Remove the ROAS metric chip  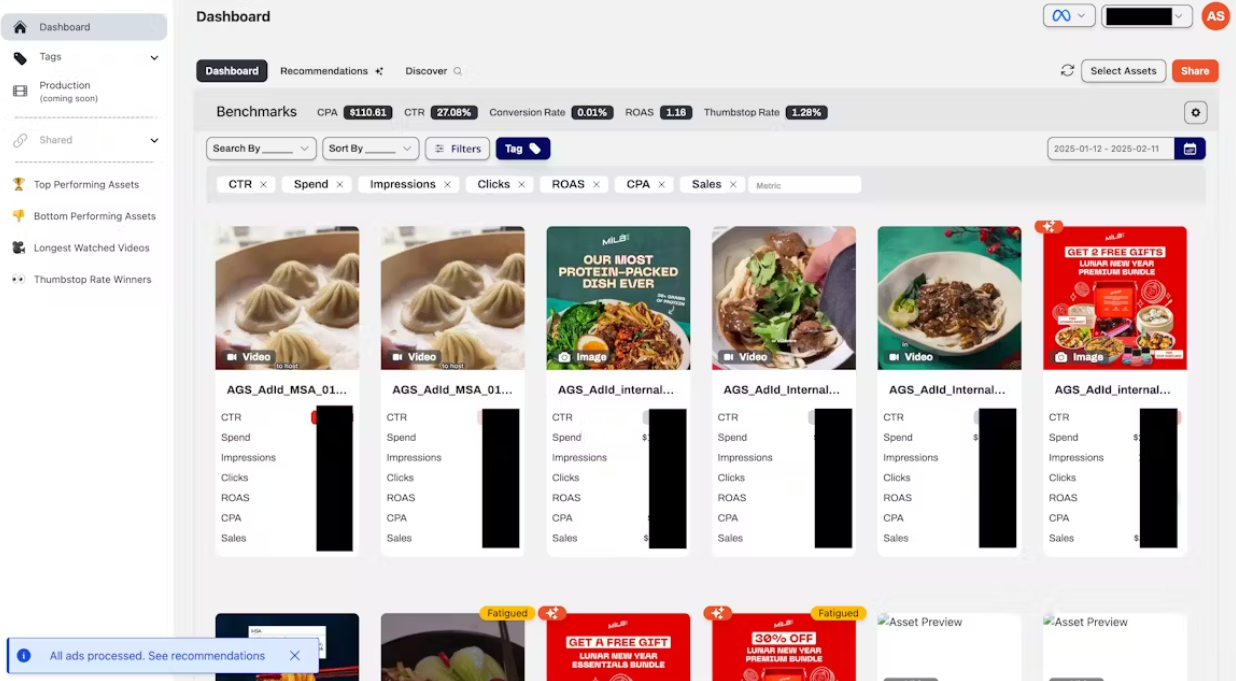596,185
